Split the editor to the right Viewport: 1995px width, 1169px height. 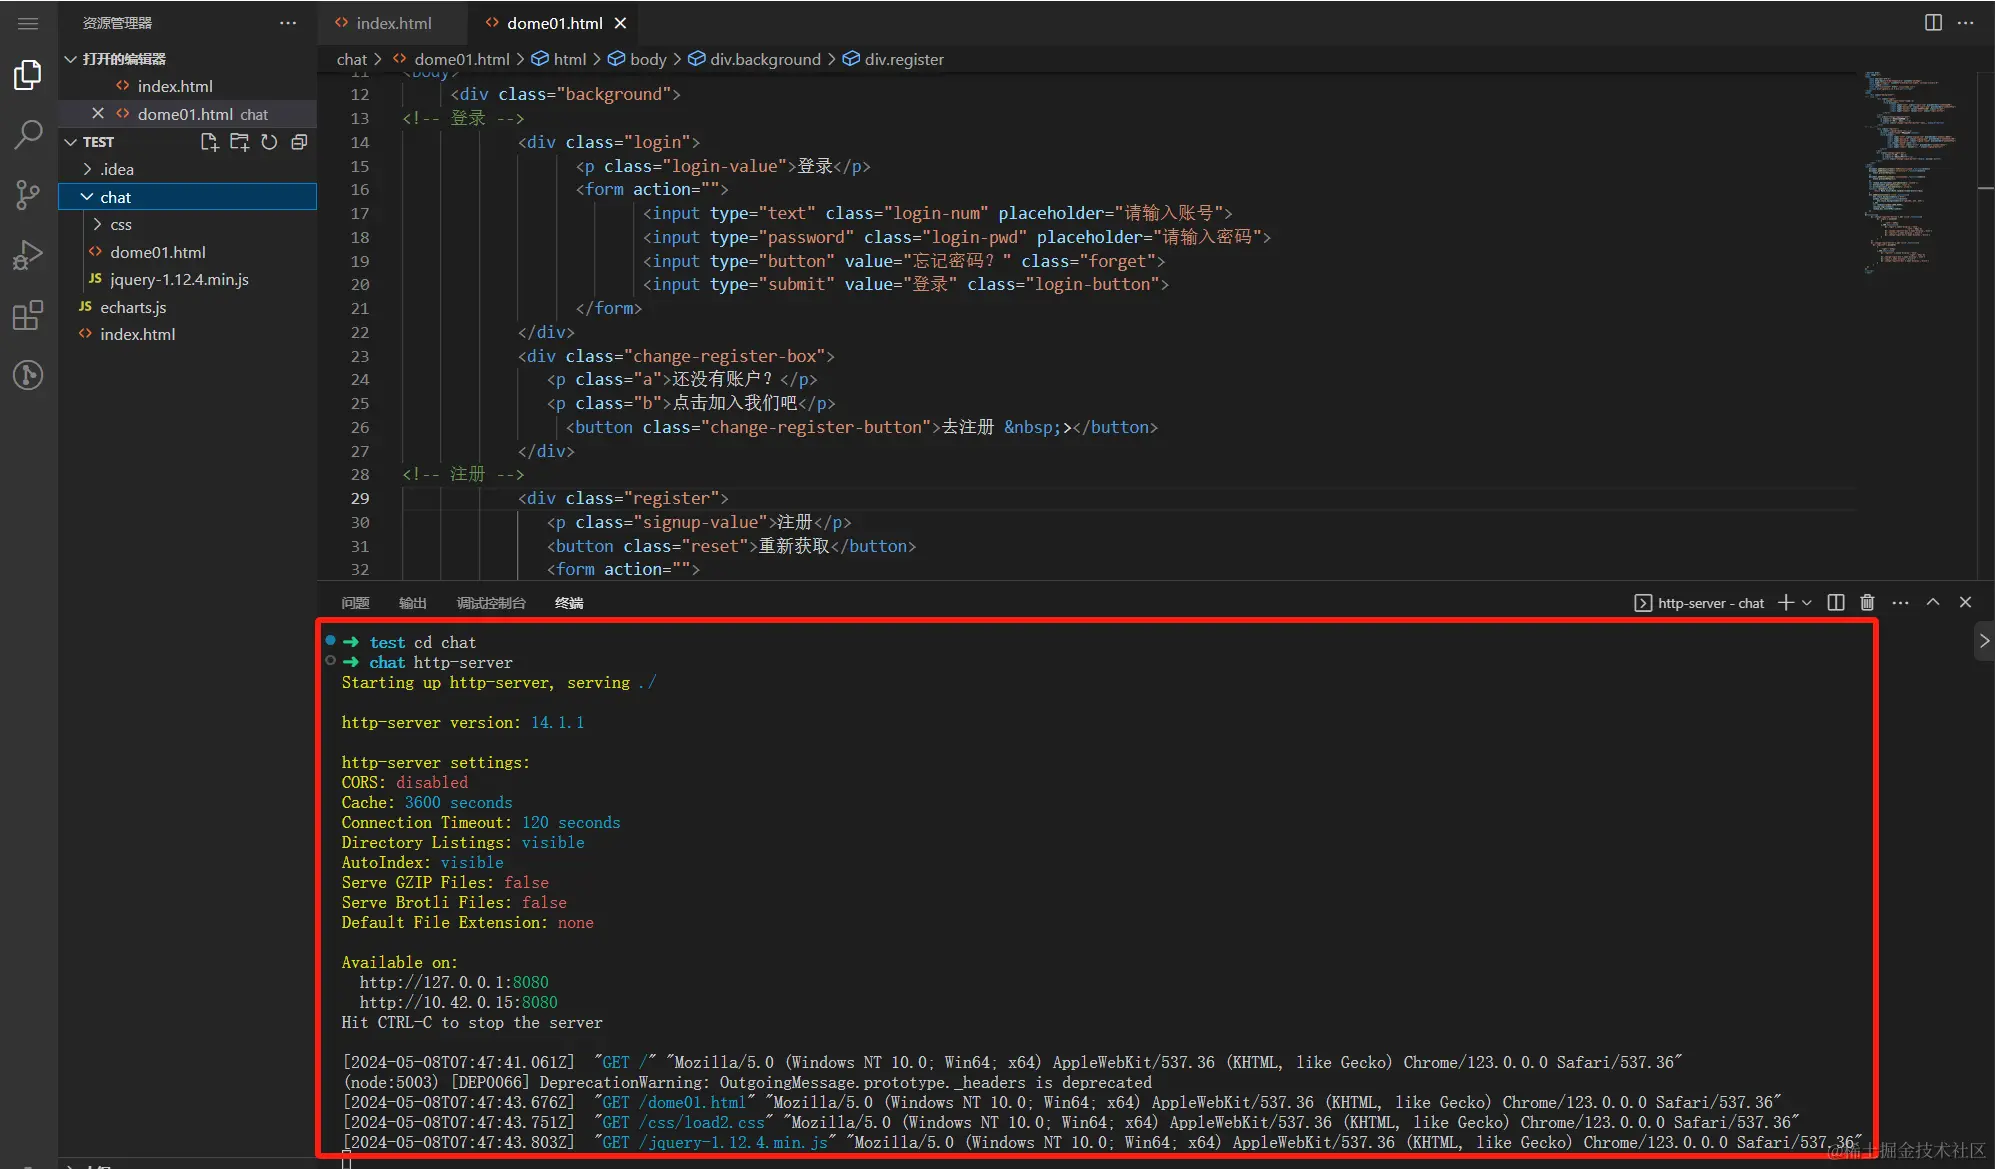click(1933, 23)
